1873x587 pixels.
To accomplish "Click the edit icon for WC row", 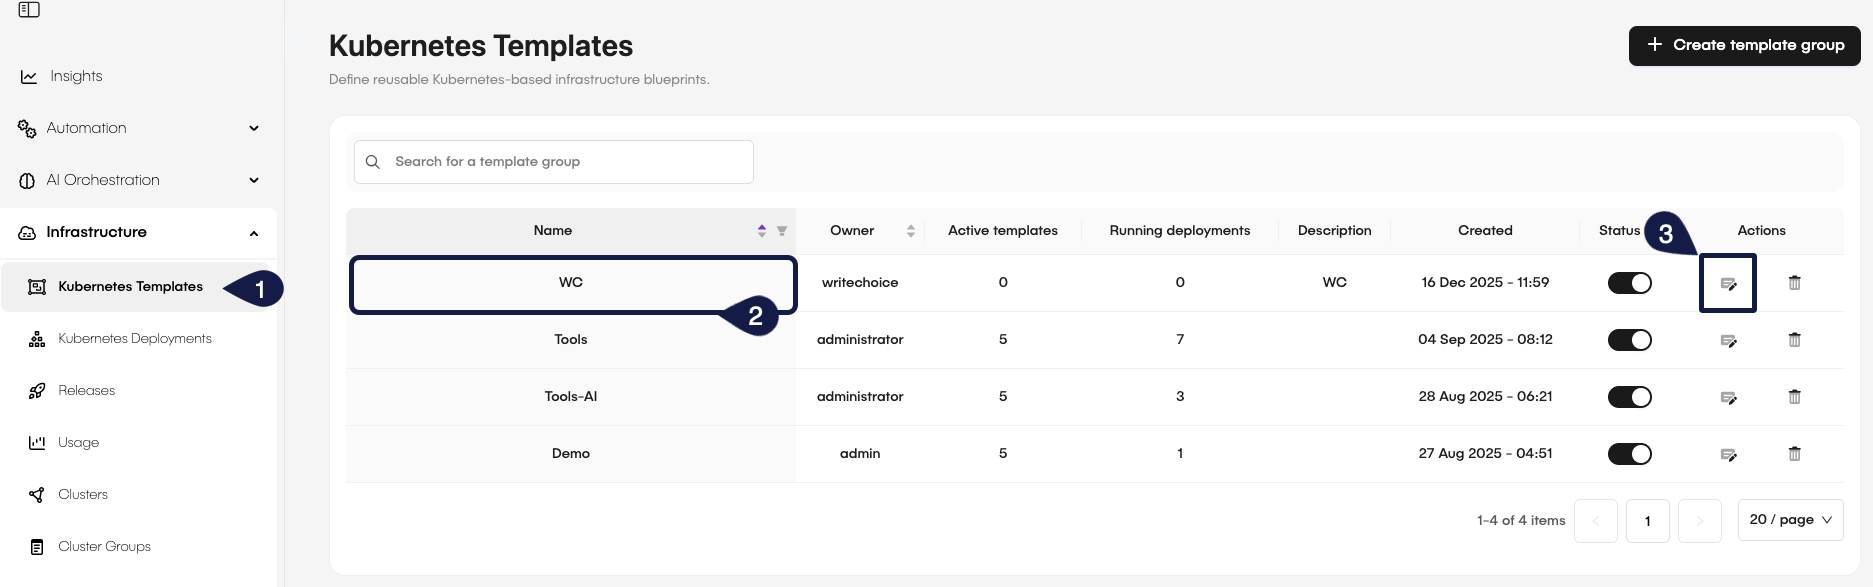I will point(1727,284).
